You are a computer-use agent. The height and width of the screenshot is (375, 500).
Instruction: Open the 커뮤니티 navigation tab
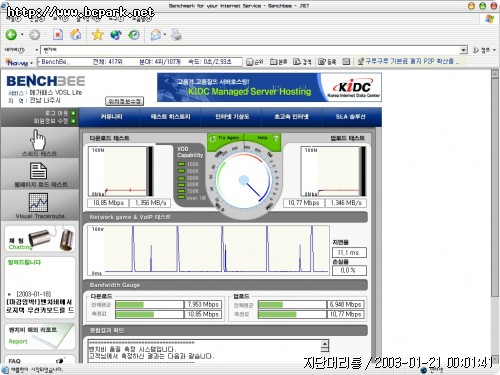coord(111,117)
